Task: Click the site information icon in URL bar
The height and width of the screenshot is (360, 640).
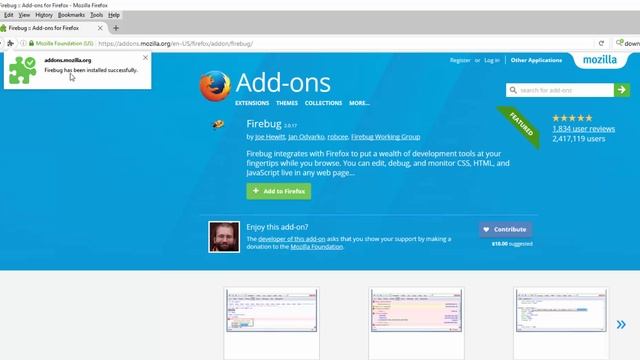Action: [x=23, y=43]
